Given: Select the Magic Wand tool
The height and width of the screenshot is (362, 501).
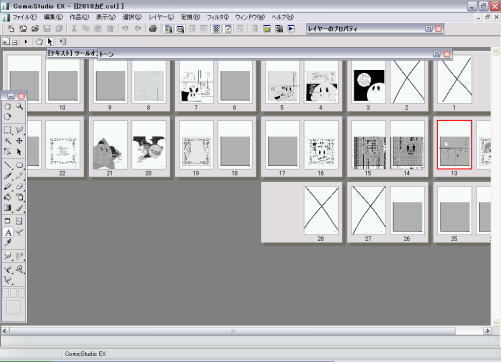Looking at the screenshot, I should click(x=8, y=141).
